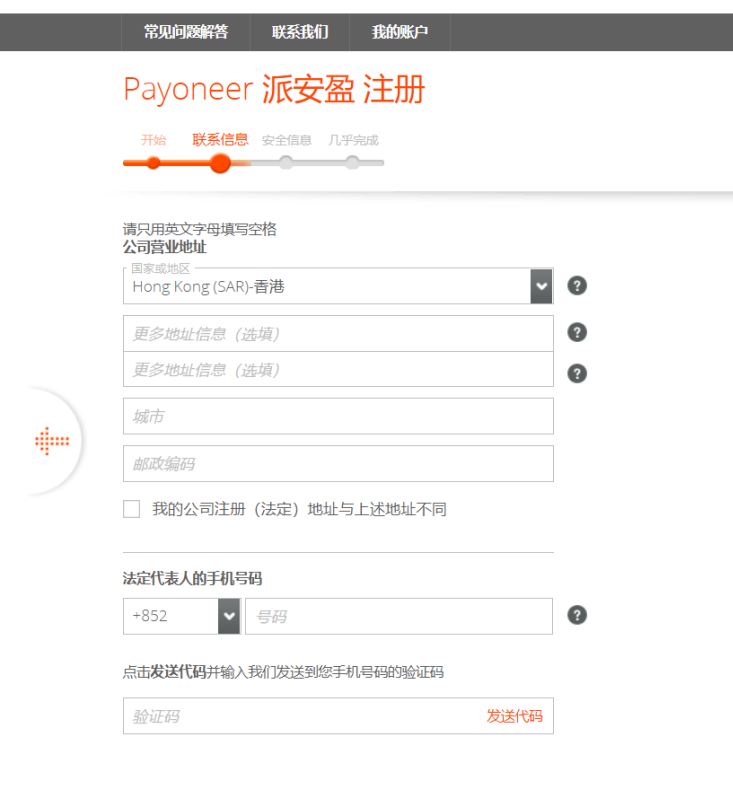Click into the 城市 input field
Image resolution: width=733 pixels, height=806 pixels.
[x=338, y=416]
